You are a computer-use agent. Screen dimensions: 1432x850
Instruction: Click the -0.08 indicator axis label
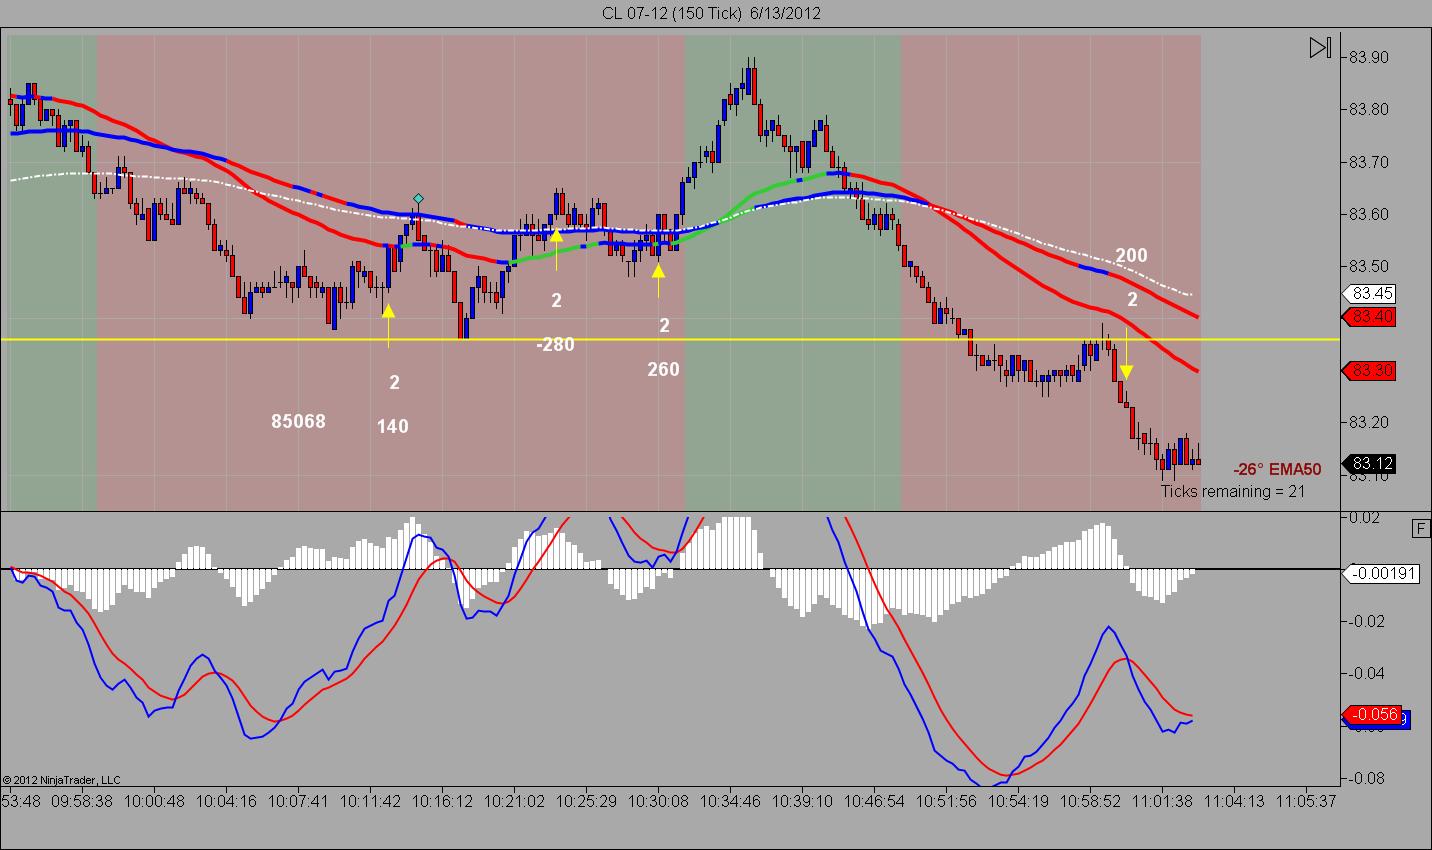tap(1366, 778)
